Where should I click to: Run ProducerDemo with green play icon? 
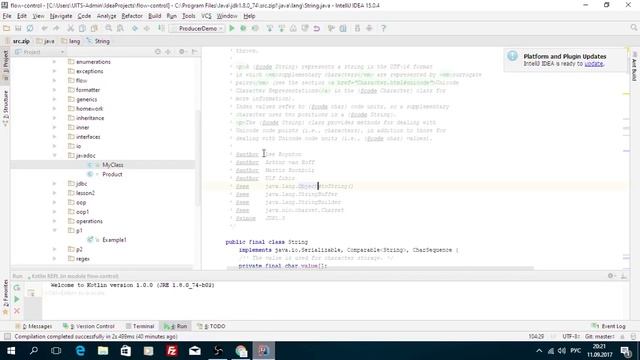tap(232, 28)
